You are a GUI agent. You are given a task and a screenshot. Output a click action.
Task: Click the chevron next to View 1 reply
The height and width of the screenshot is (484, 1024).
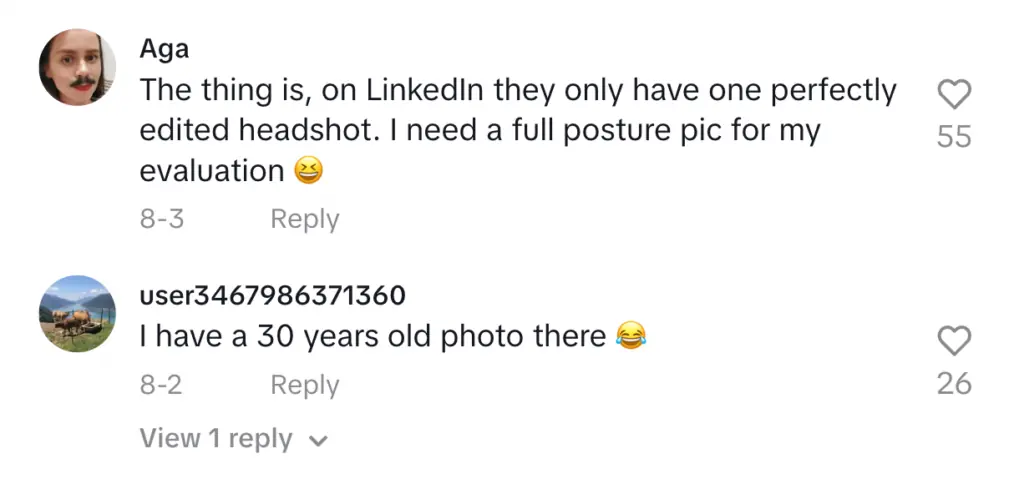point(319,440)
